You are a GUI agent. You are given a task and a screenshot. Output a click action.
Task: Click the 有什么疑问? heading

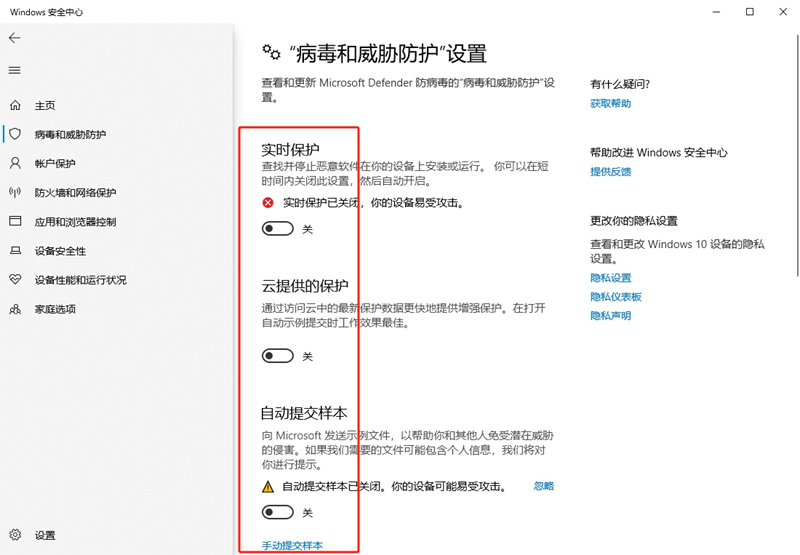pos(620,84)
